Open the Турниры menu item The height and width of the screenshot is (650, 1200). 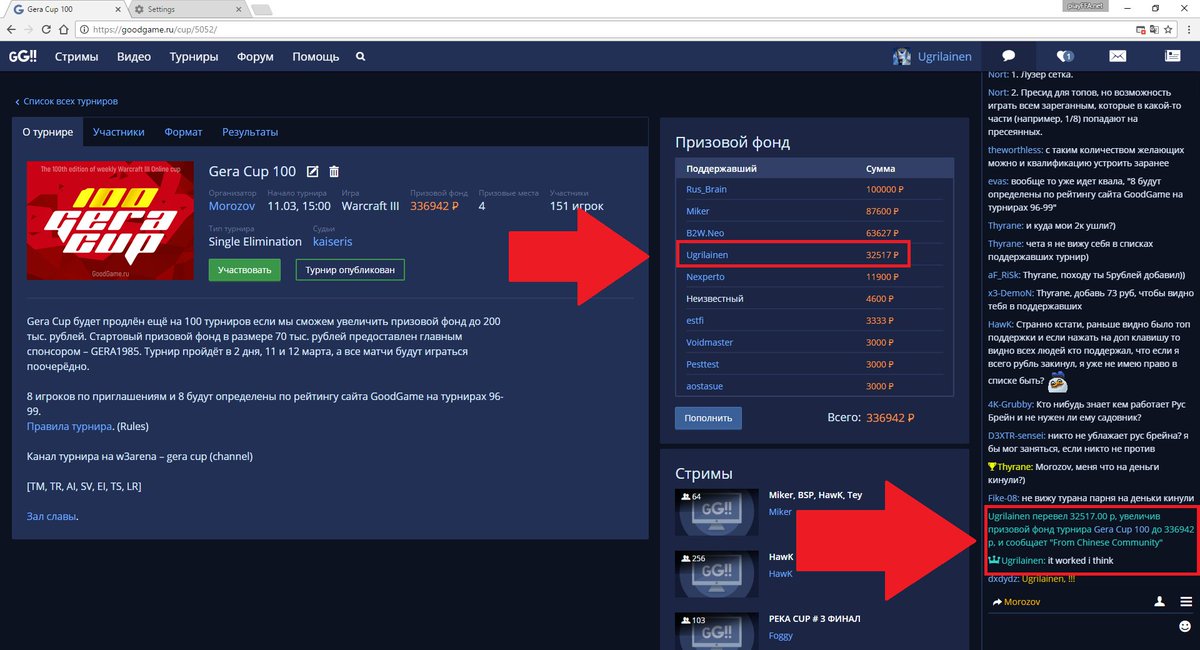pyautogui.click(x=194, y=57)
